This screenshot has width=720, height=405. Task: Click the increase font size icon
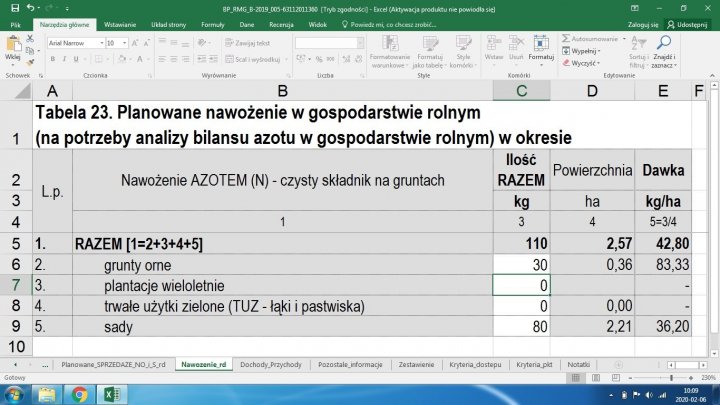point(135,43)
